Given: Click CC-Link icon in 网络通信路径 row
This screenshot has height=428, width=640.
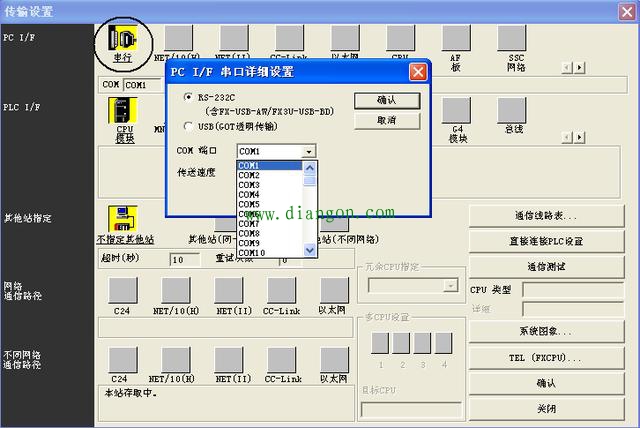Looking at the screenshot, I should [282, 291].
